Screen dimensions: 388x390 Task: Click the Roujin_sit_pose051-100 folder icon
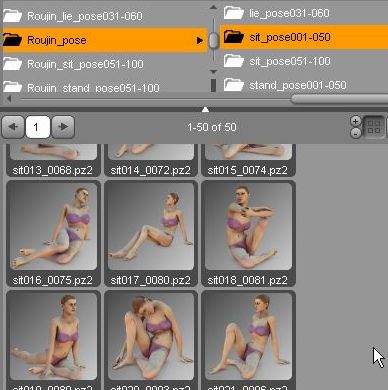[12, 64]
